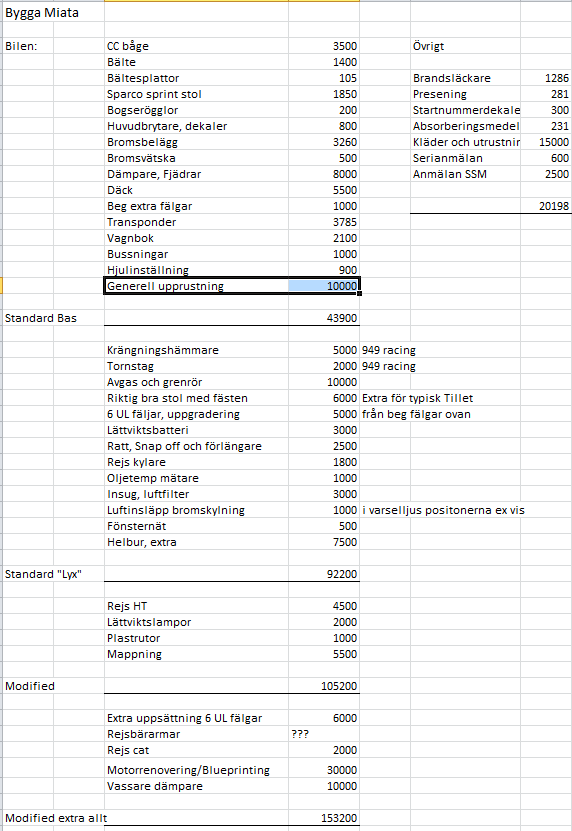This screenshot has width=572, height=831.
Task: Click the 'Beg extra fälgar' cell
Action: pyautogui.click(x=196, y=206)
